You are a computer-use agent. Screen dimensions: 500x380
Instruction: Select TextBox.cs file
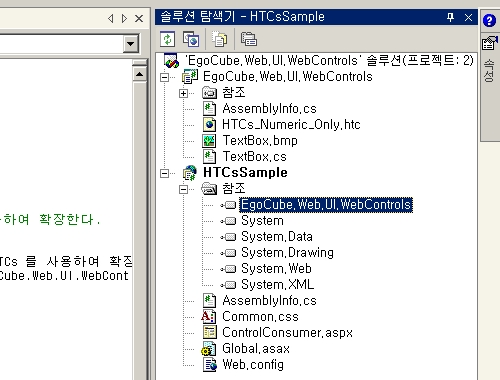[254, 157]
